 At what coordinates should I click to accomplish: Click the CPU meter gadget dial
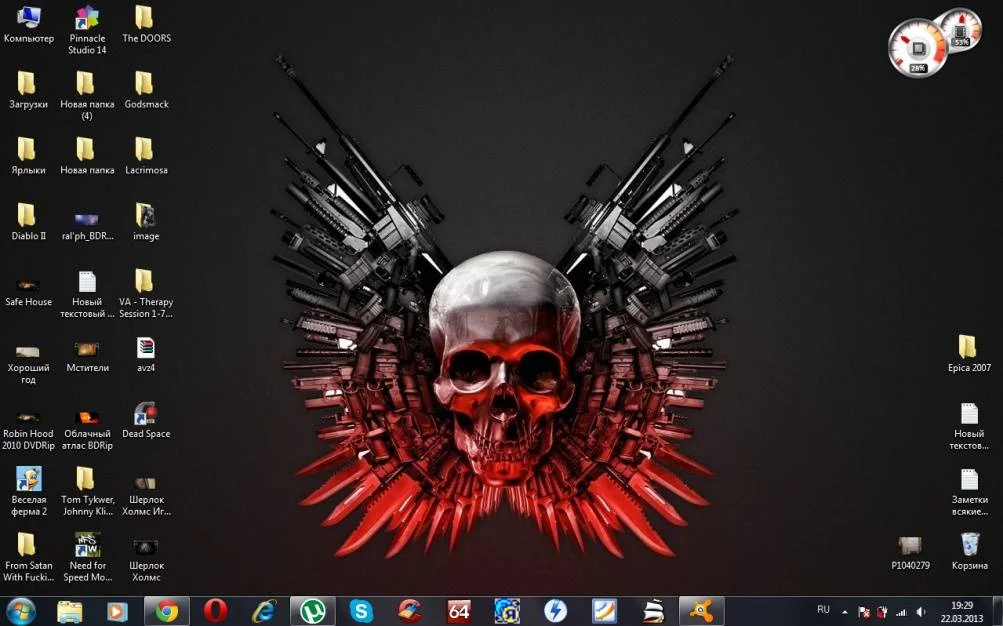tap(918, 48)
